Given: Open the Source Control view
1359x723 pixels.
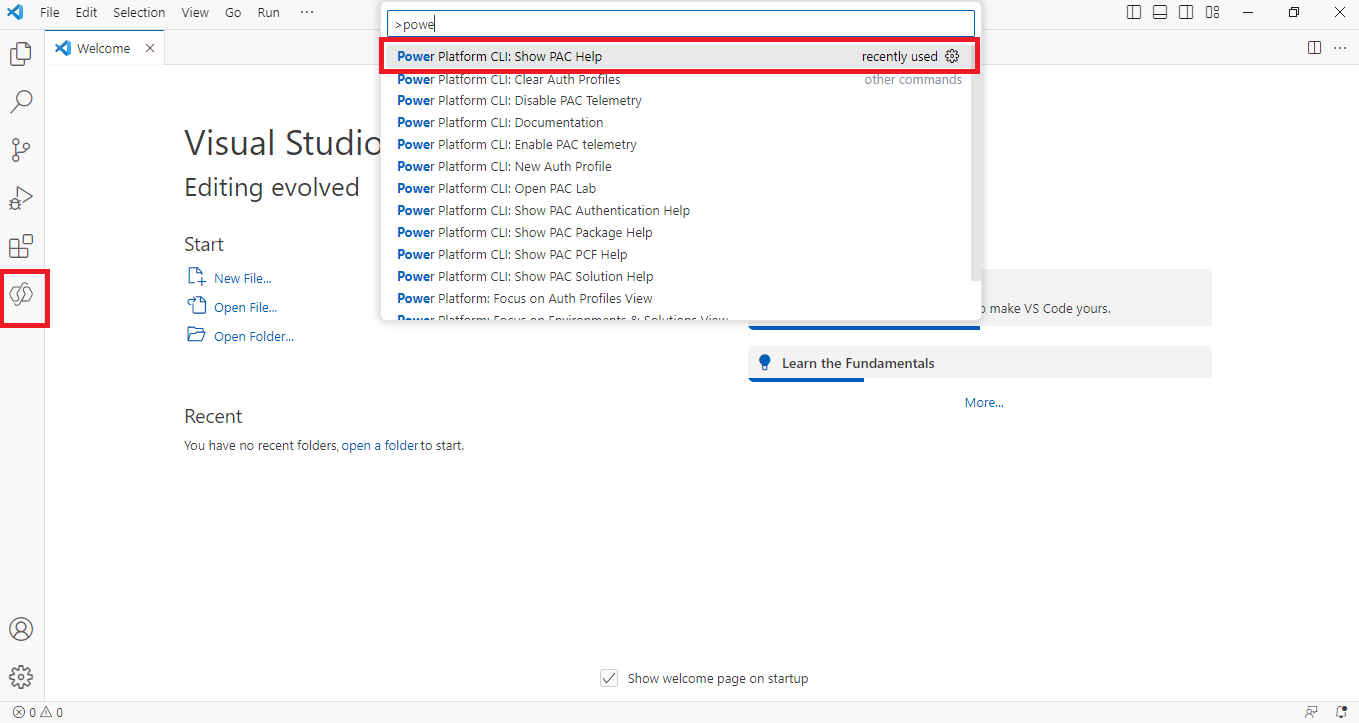Looking at the screenshot, I should click(x=21, y=150).
